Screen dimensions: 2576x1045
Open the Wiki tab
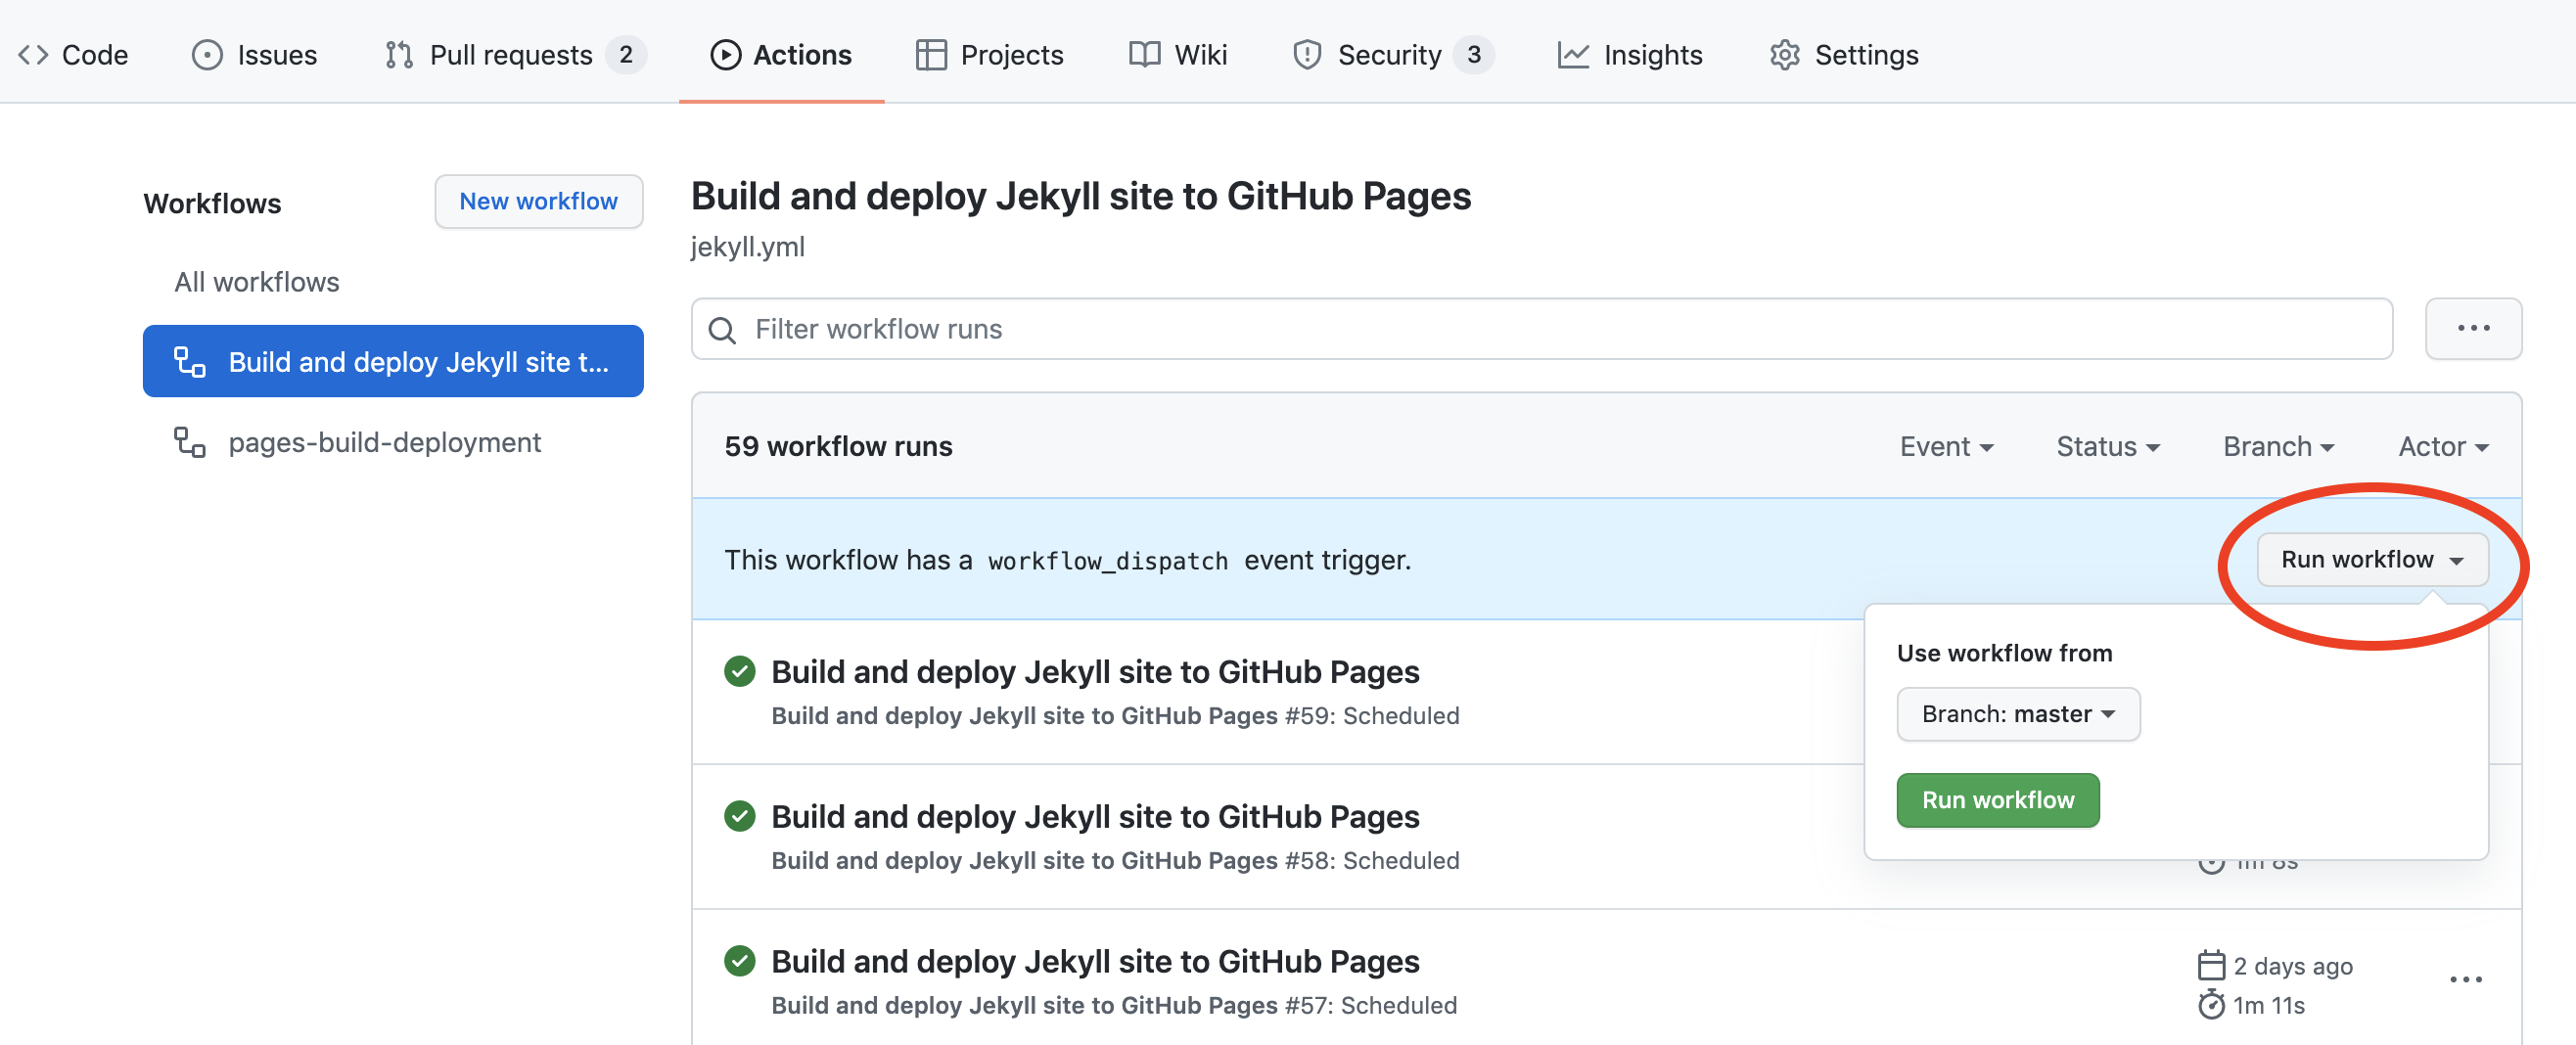(x=1178, y=55)
